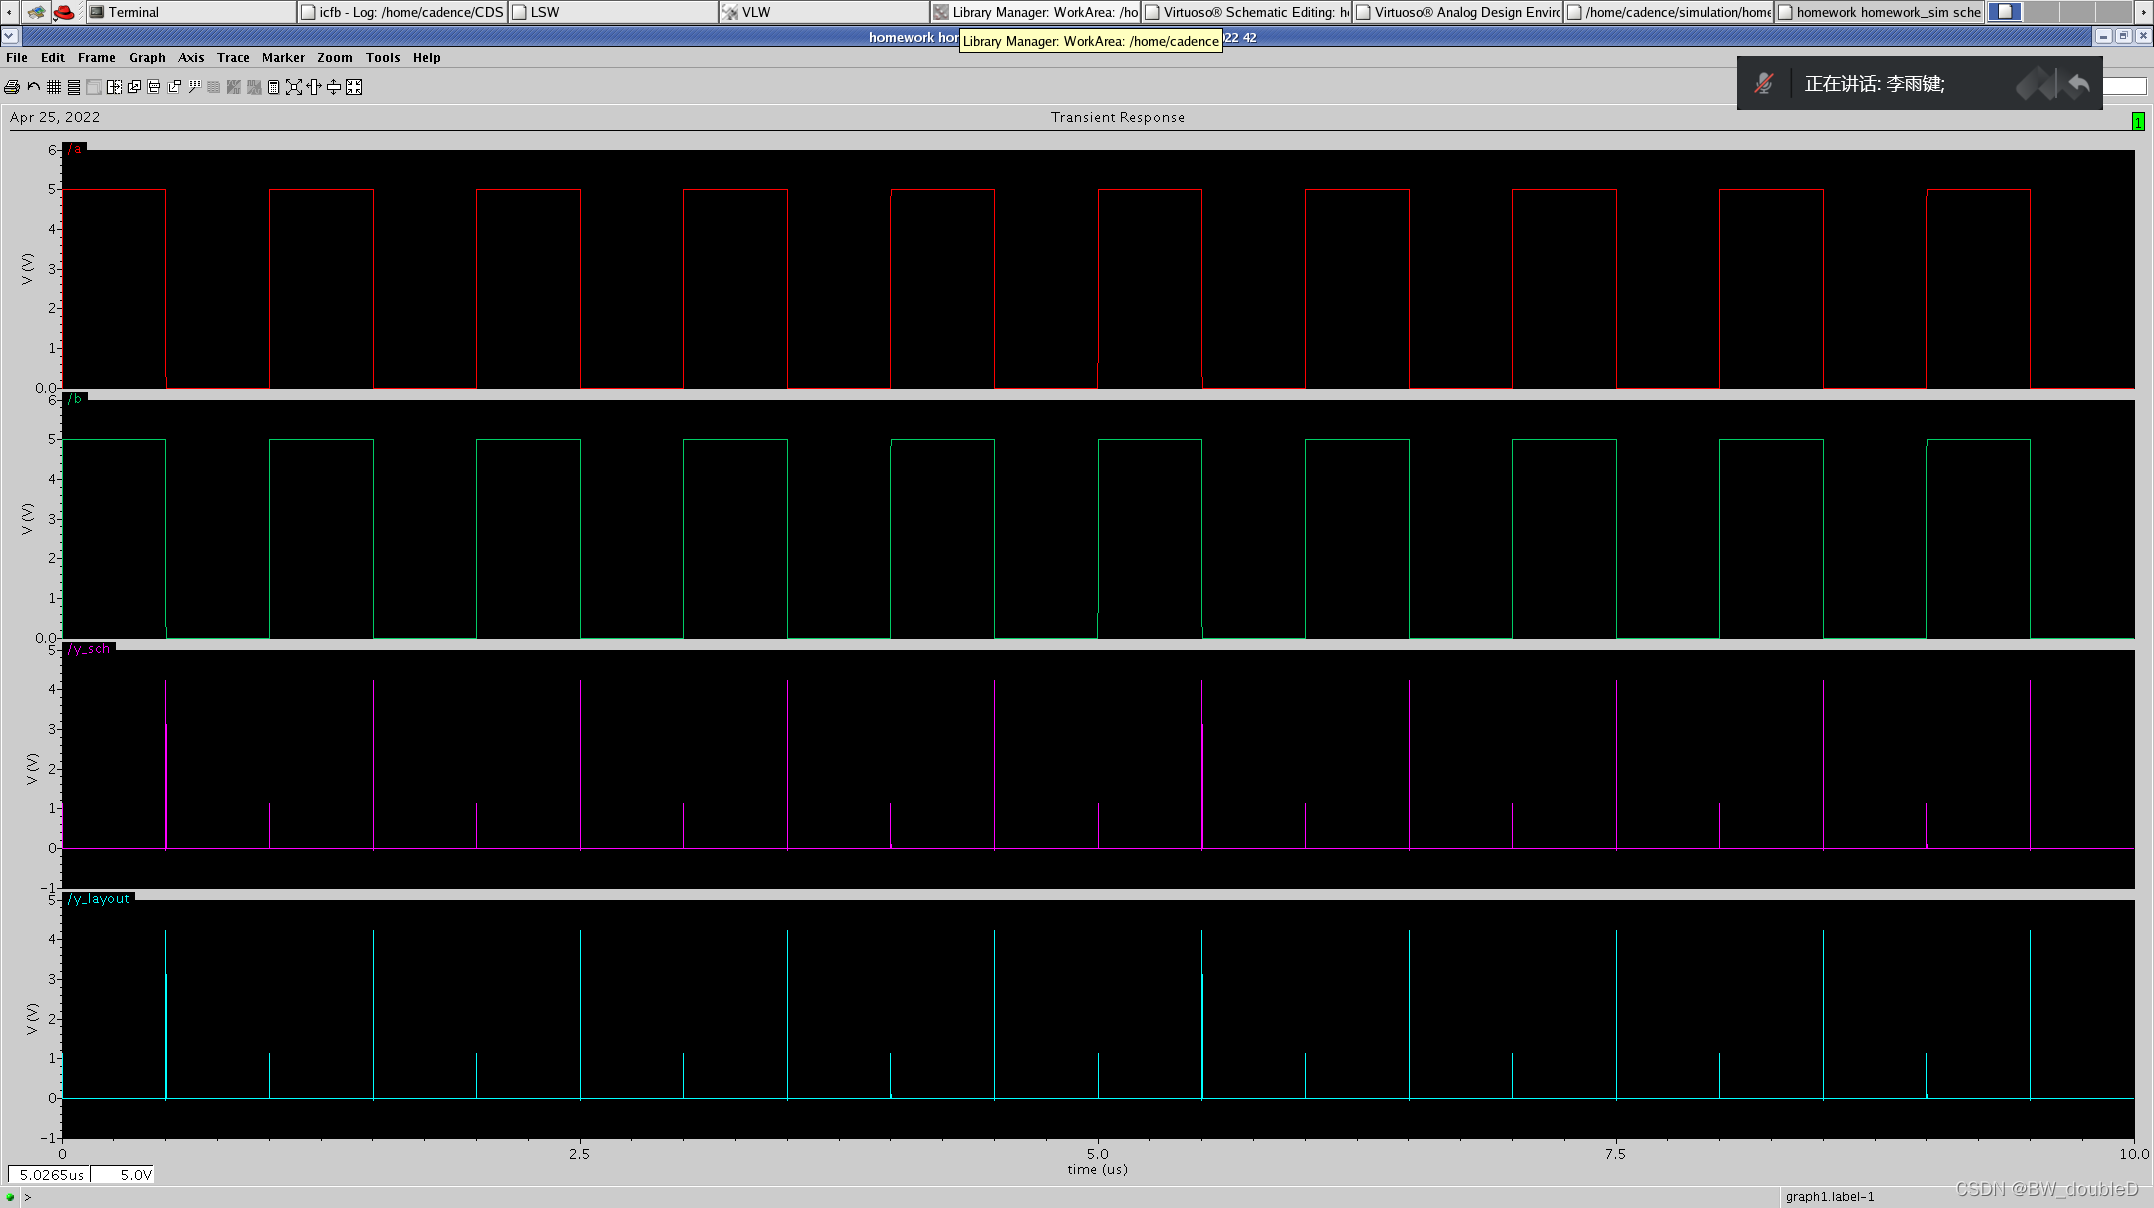Screen dimensions: 2154x1208
Task: Switch to the Terminal taskbar button
Action: pyautogui.click(x=133, y=12)
